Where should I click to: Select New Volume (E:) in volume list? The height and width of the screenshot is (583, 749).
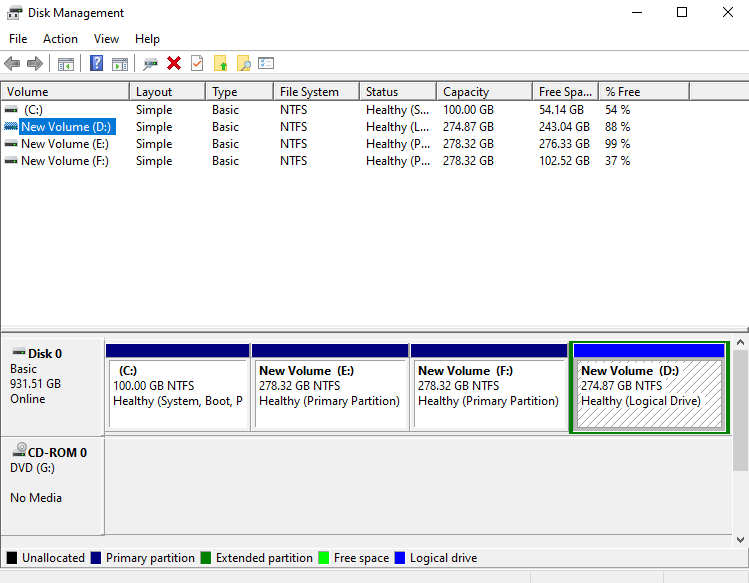pos(65,144)
